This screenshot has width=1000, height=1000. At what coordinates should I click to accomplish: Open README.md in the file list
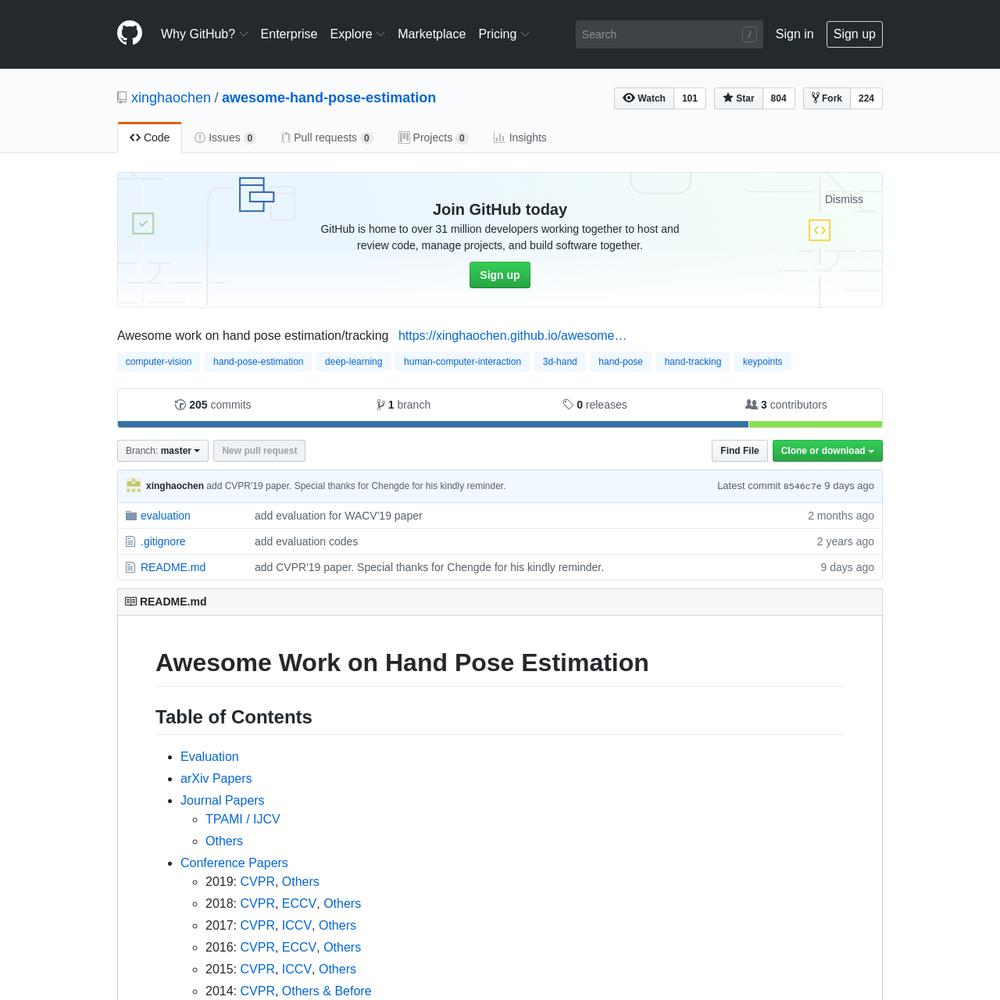[173, 567]
